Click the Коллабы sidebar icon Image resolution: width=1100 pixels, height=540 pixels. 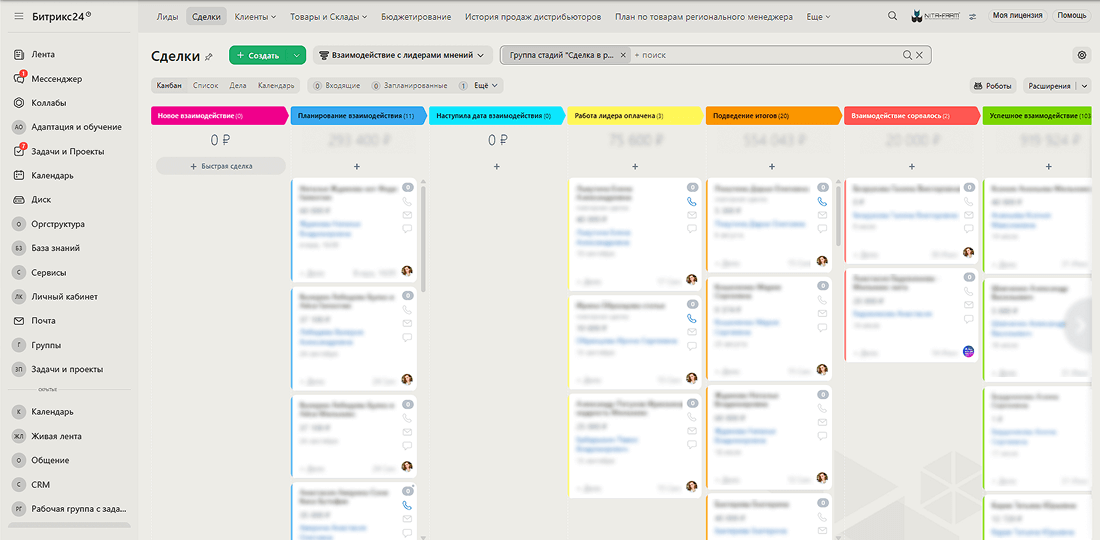[19, 102]
